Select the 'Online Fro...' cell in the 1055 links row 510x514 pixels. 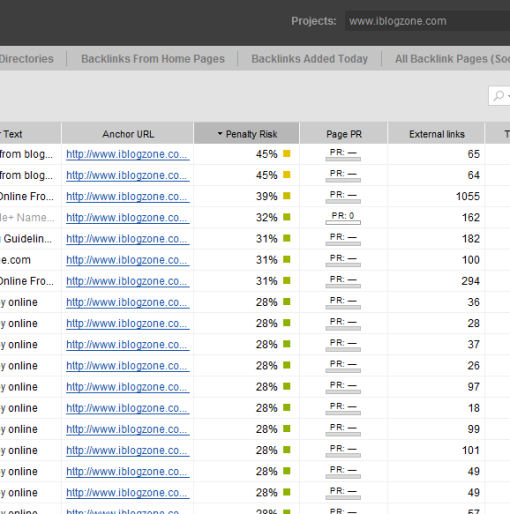27,196
